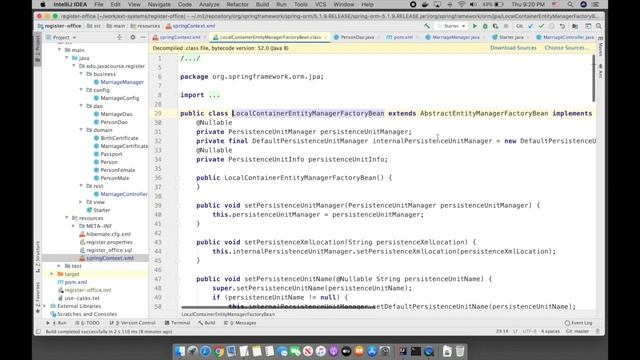This screenshot has height=360, width=640.
Task: Open the Structure side tool window
Action: point(38,256)
